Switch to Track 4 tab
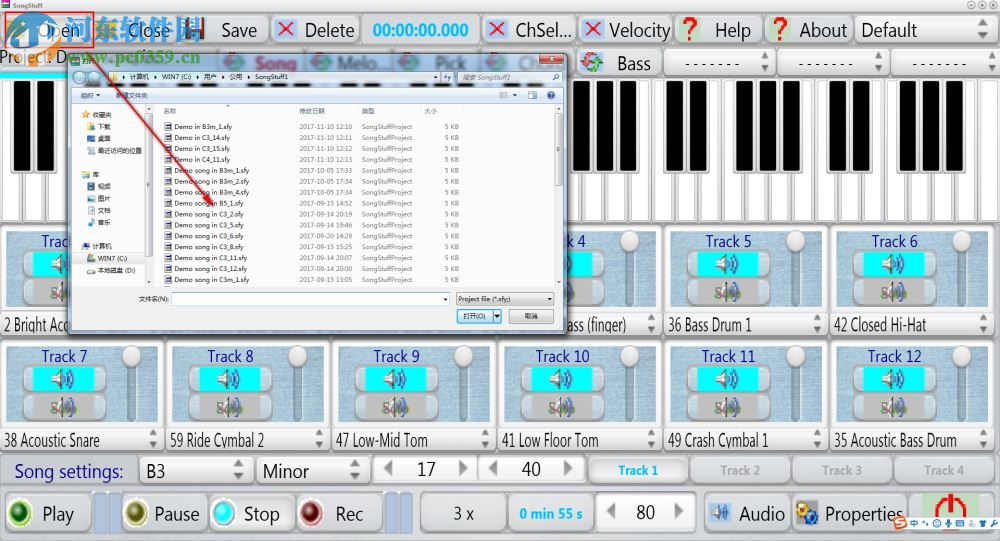This screenshot has height=541, width=1000. (944, 471)
